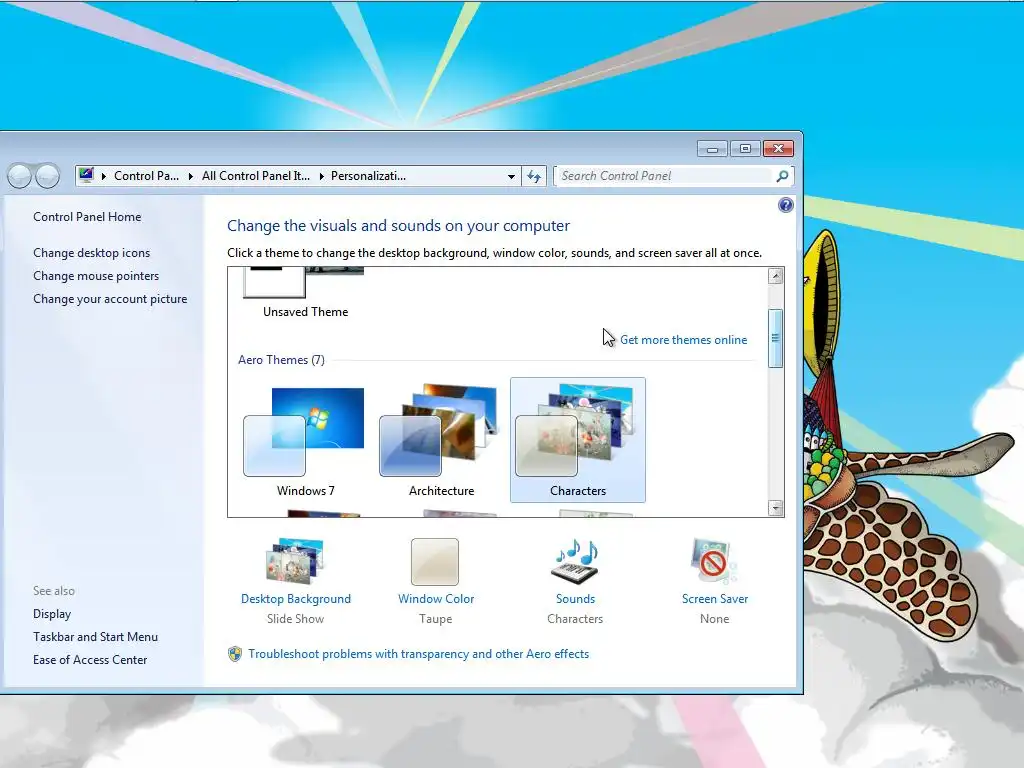Select the Architecture theme
The image size is (1024, 768).
[441, 441]
